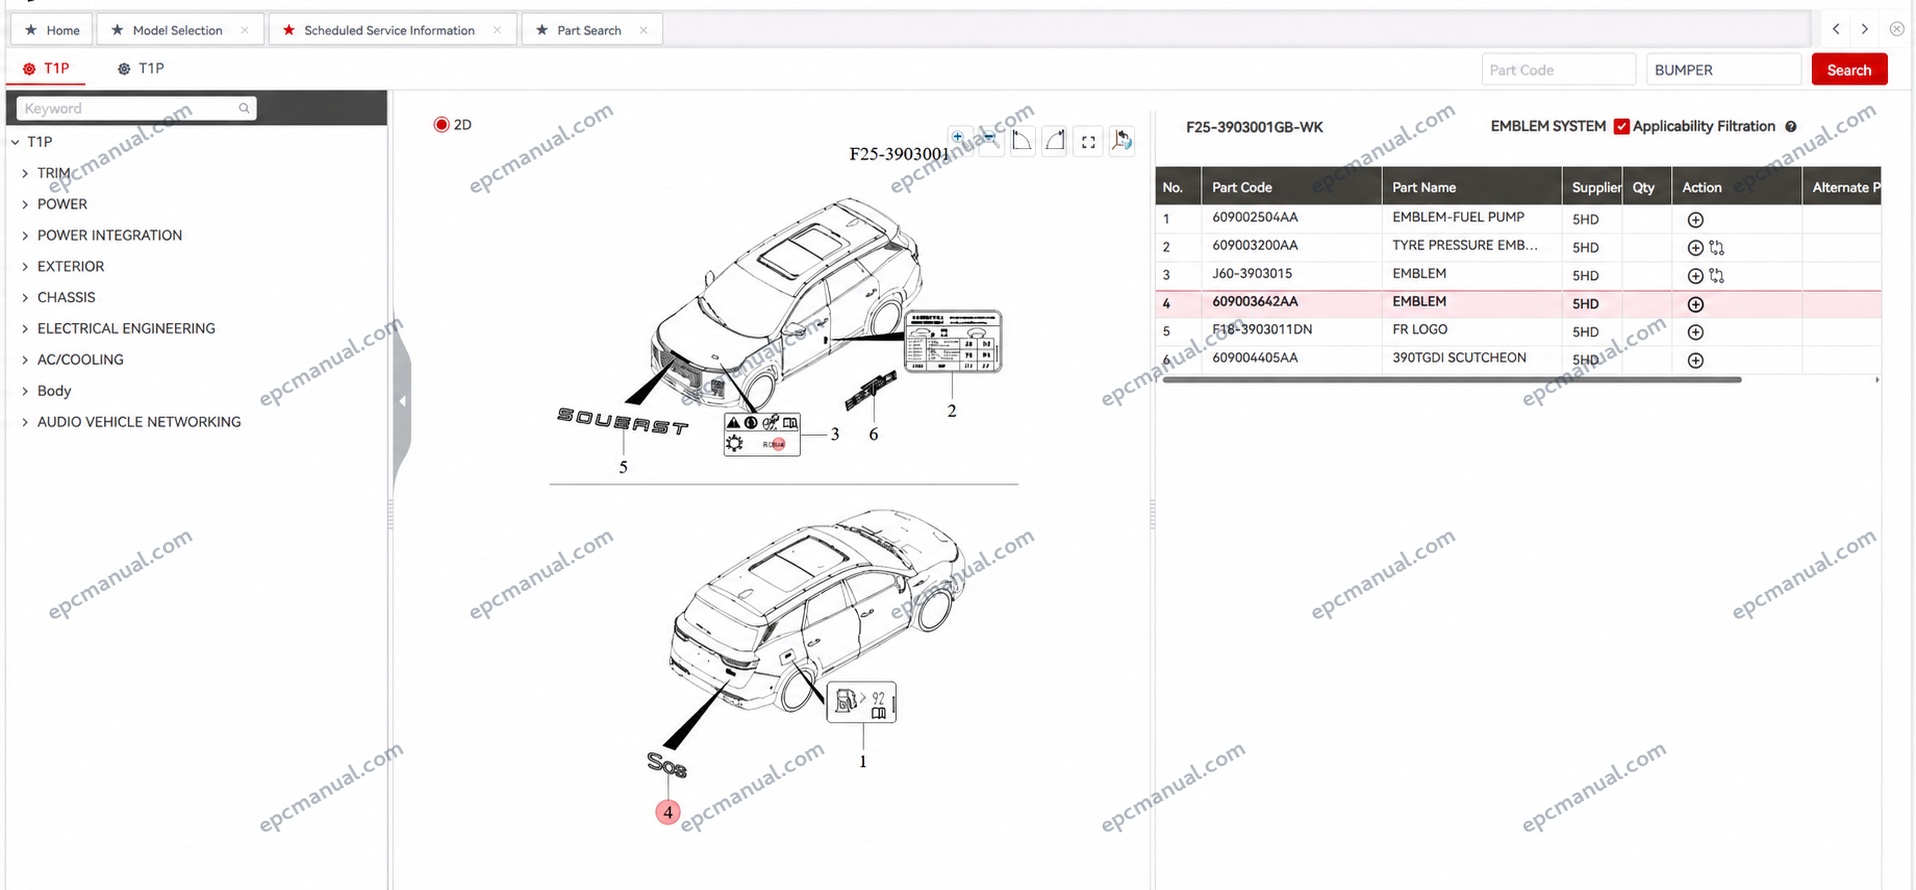Expand the Body tree node

(25, 390)
